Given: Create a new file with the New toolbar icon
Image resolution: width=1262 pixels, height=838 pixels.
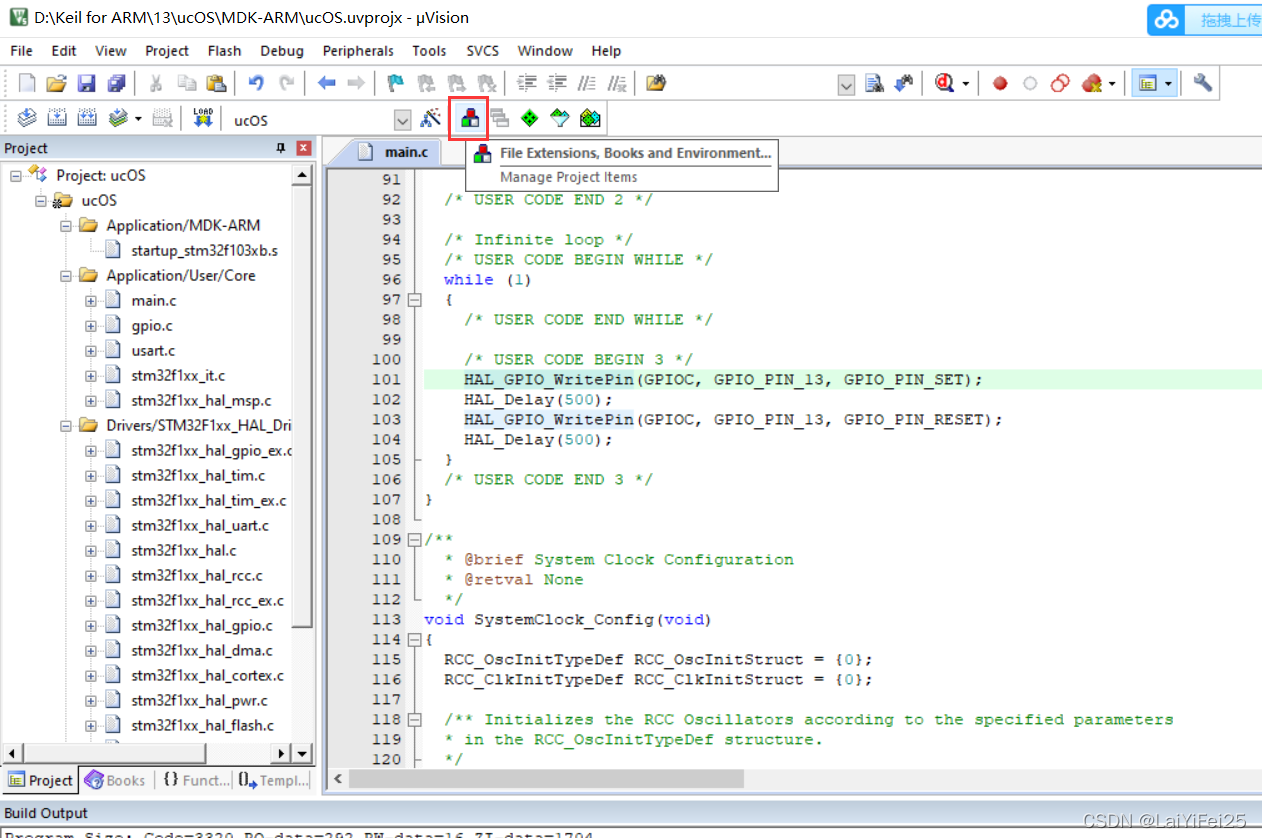Looking at the screenshot, I should coord(27,84).
